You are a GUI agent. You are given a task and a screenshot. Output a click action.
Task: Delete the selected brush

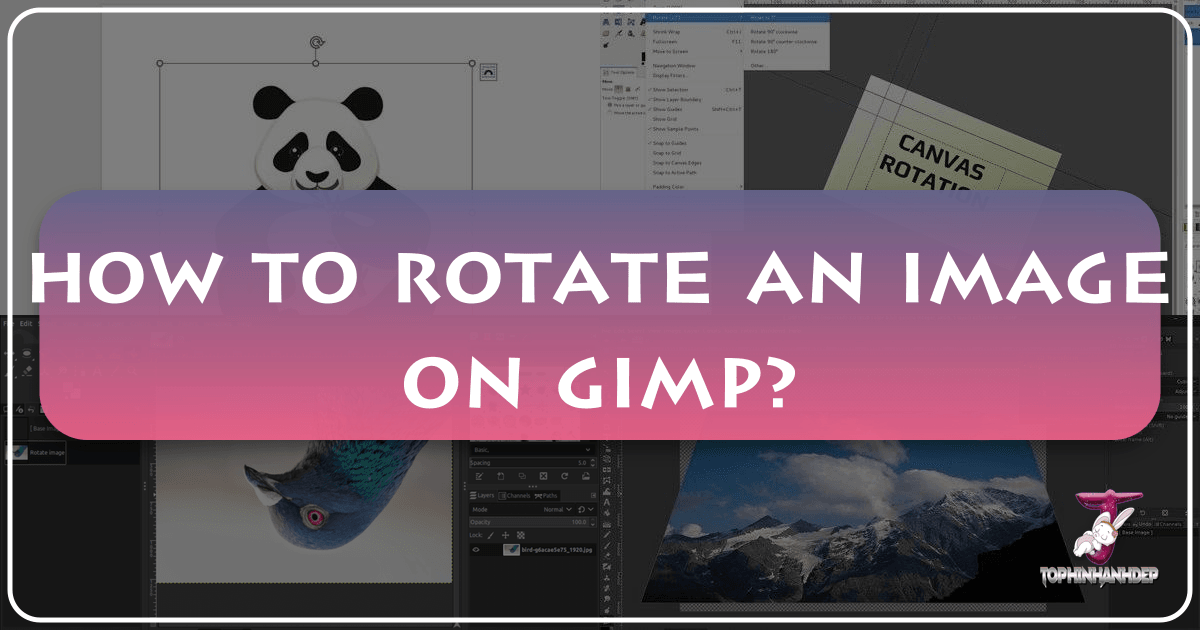coord(543,476)
